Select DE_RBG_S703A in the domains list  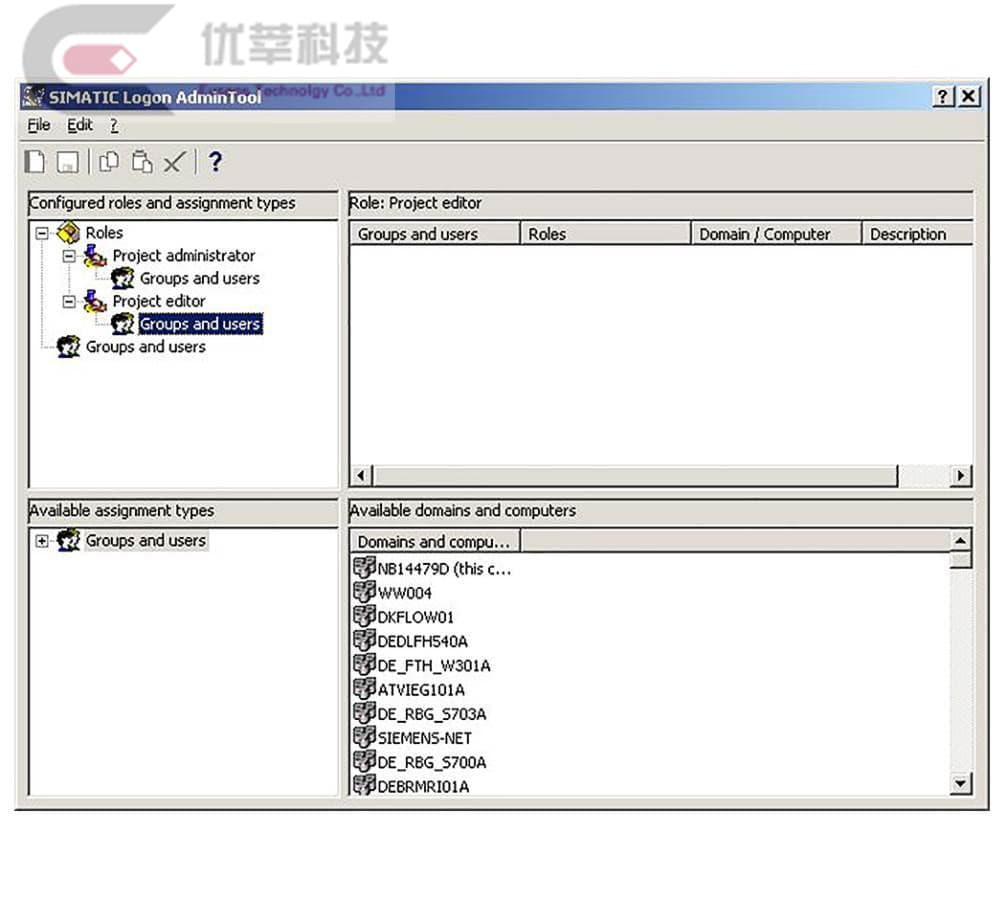(431, 714)
